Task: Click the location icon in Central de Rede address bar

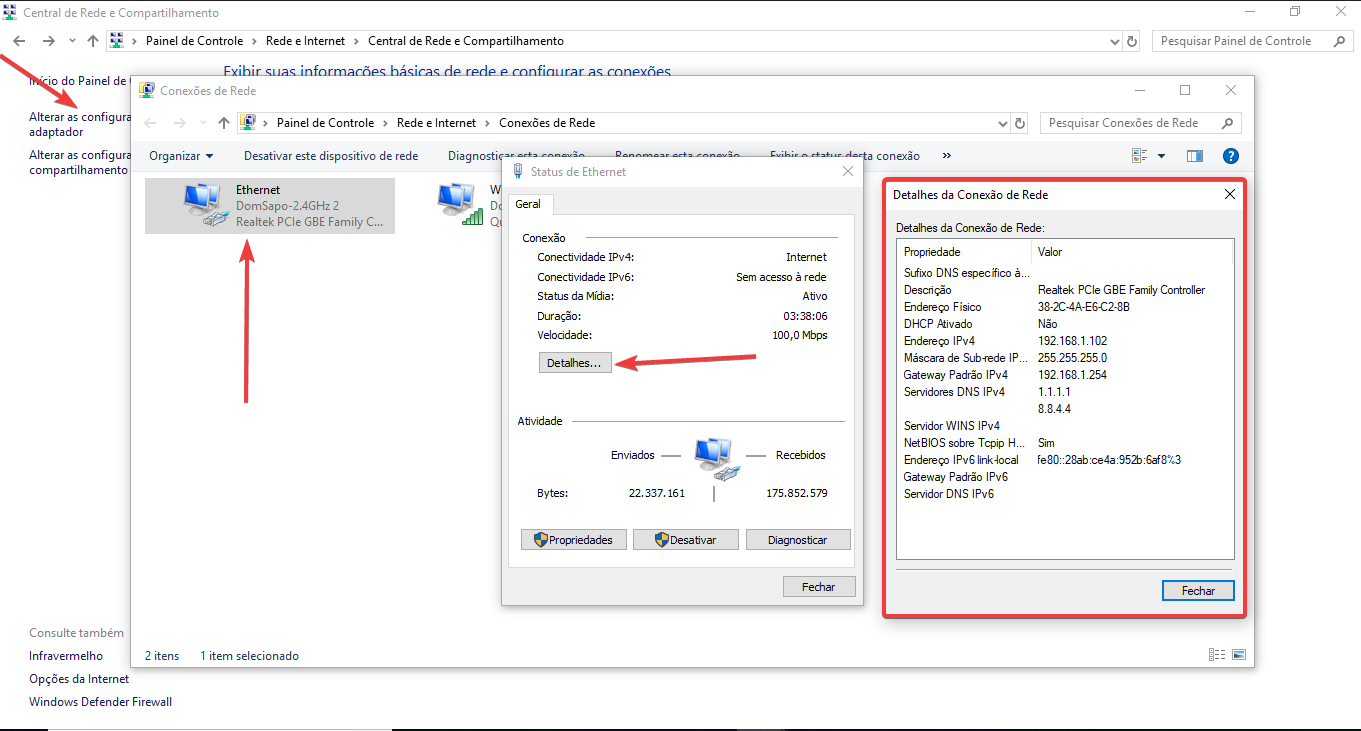Action: pos(117,41)
